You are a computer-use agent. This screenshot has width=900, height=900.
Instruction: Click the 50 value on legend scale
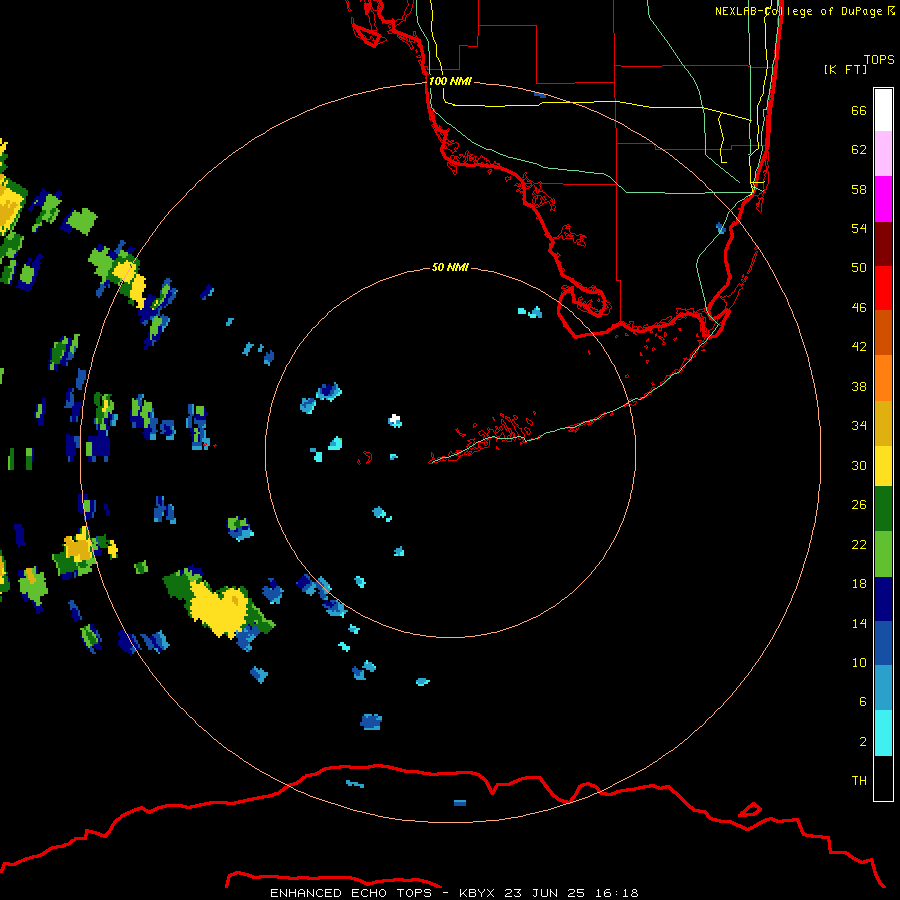pos(859,268)
